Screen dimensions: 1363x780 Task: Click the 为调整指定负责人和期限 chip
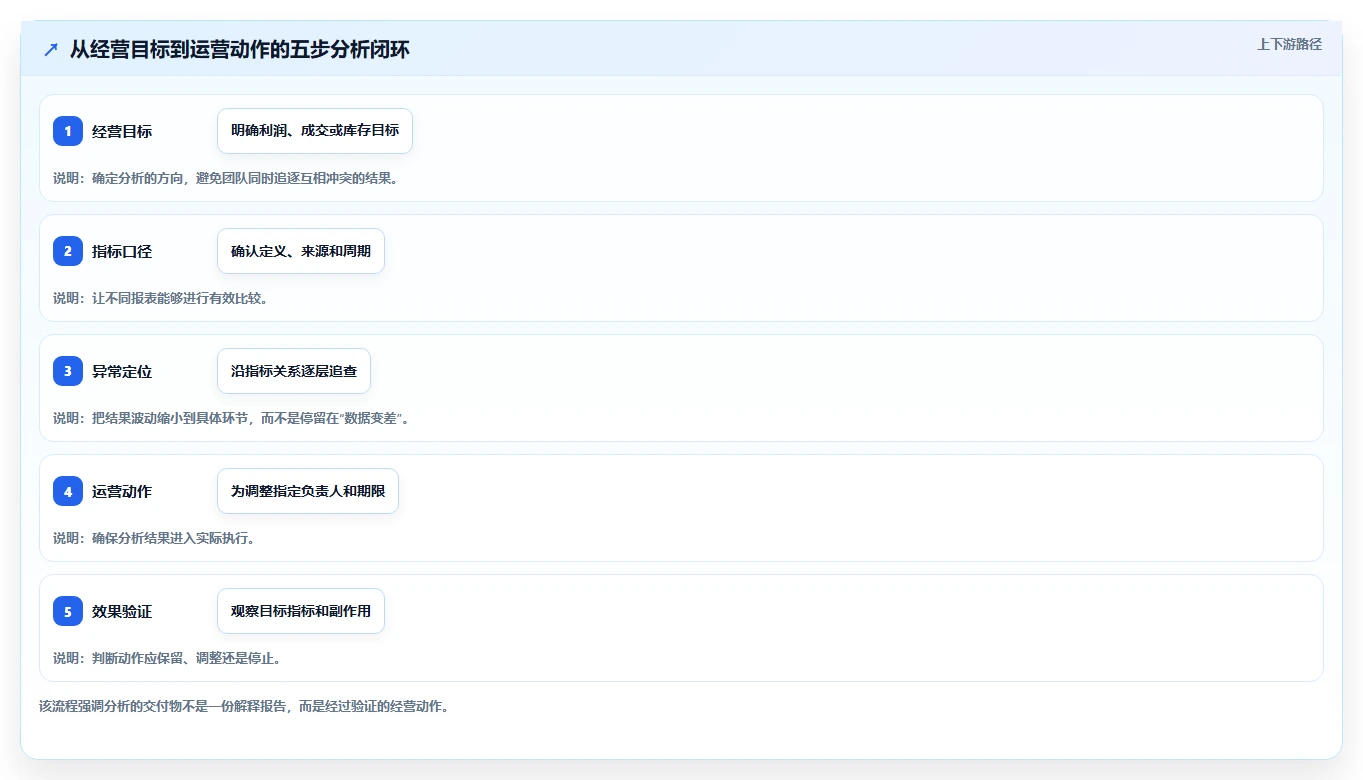click(308, 491)
